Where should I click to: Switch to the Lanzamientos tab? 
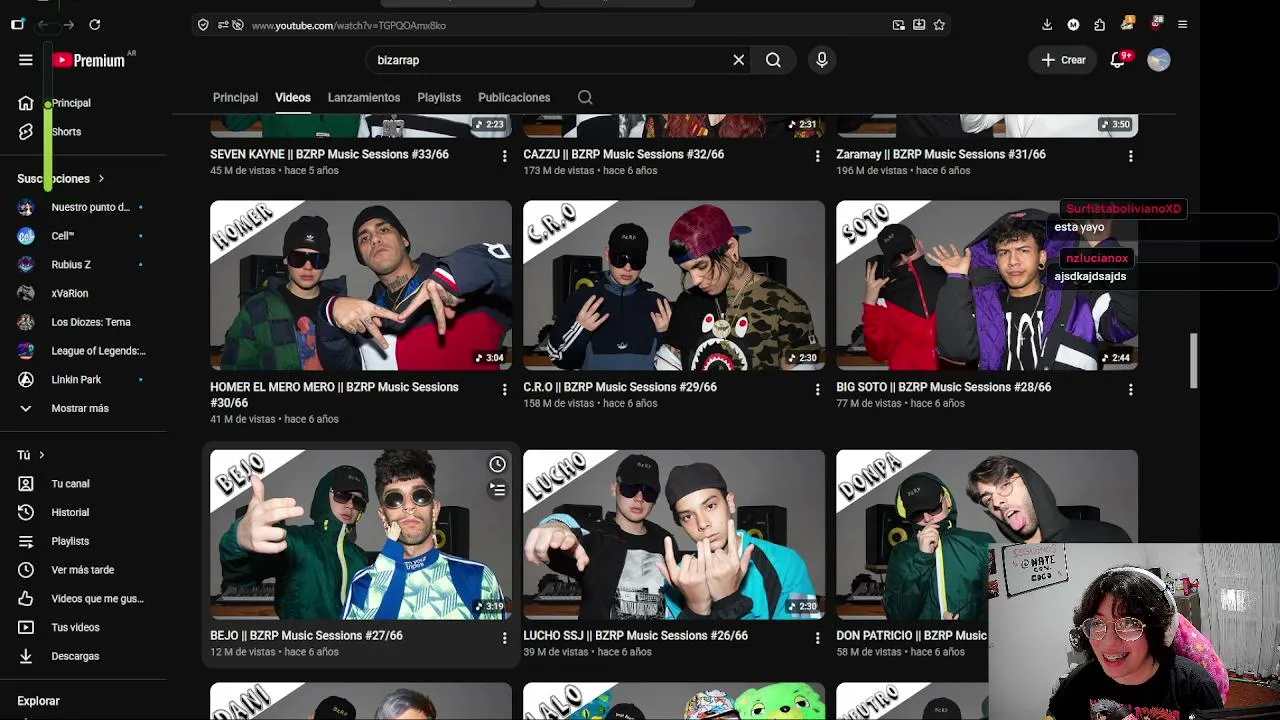pos(364,97)
